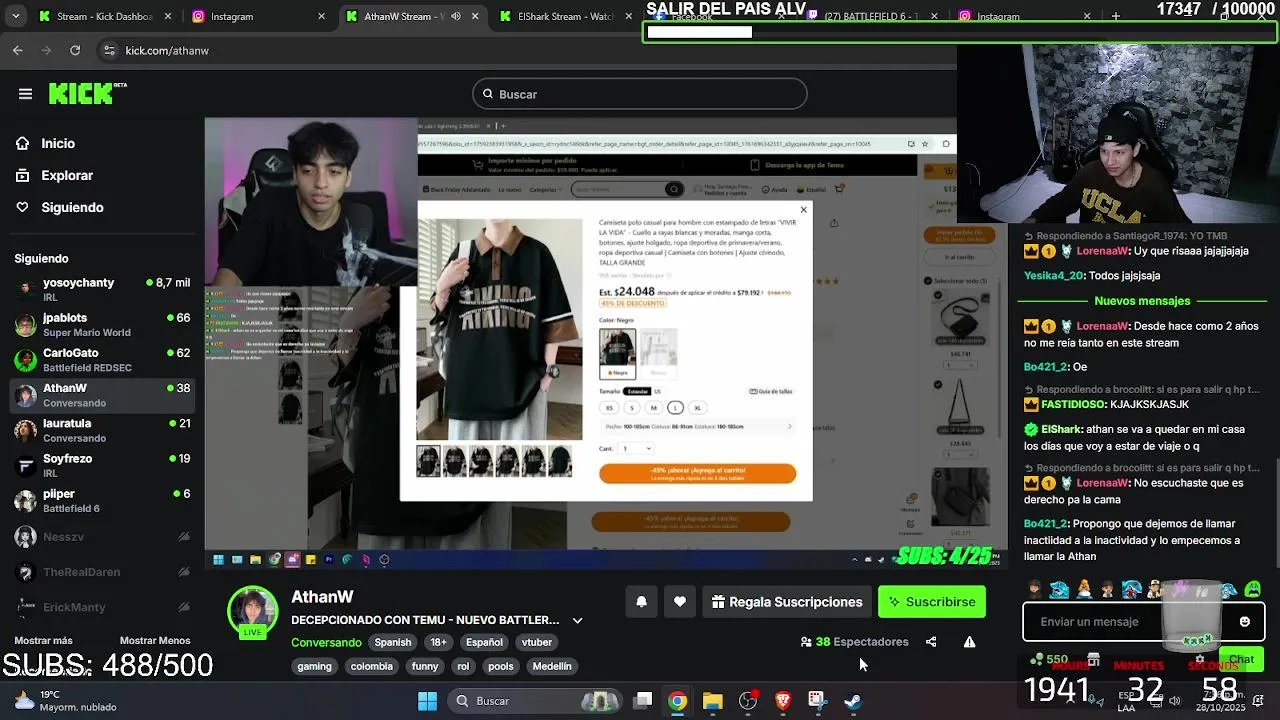1280x720 pixels.
Task: Focus the Kick Buscar search field
Action: click(640, 94)
